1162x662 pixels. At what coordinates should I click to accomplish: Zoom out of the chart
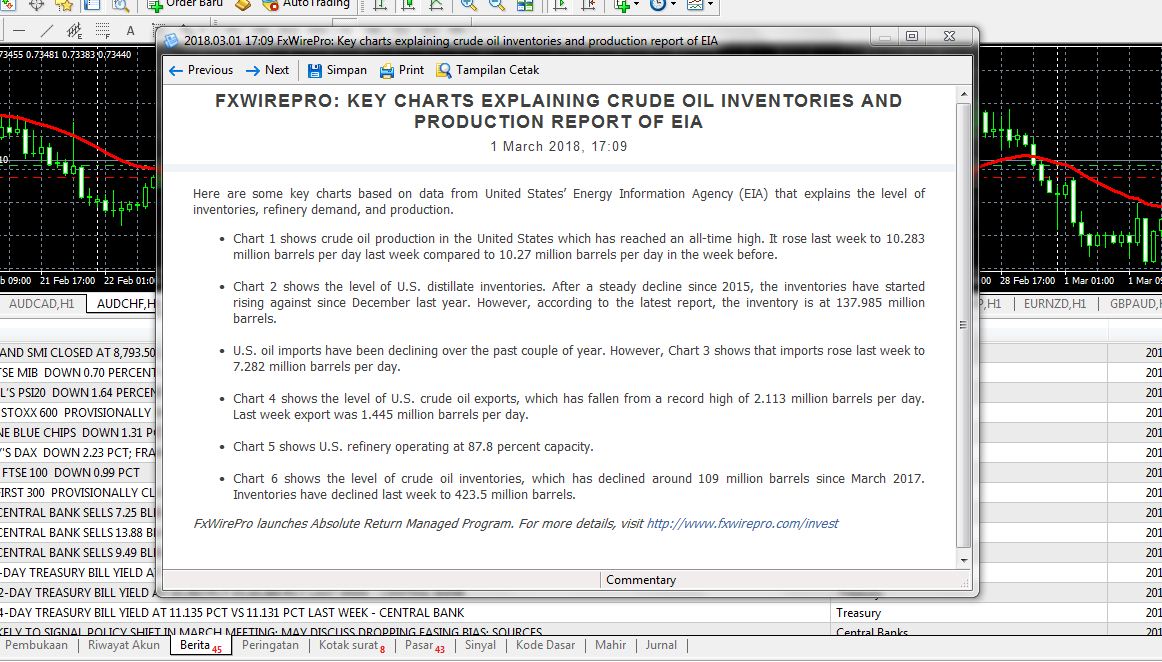pyautogui.click(x=497, y=4)
